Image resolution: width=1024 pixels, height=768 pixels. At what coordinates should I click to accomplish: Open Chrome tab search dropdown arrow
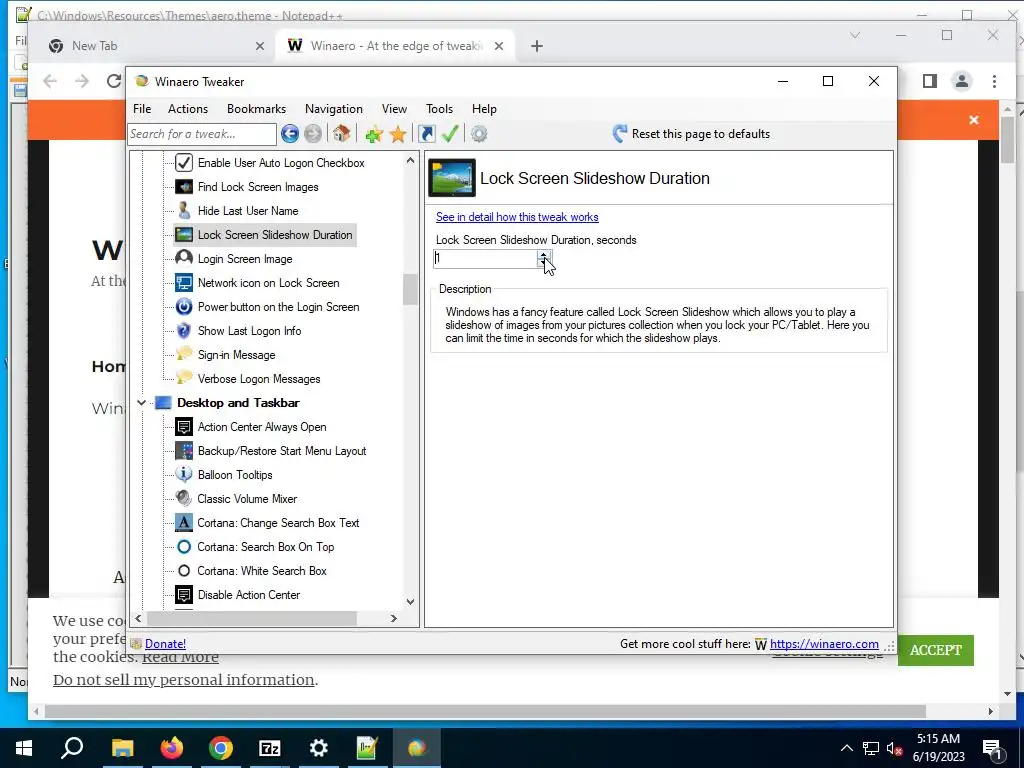coord(855,35)
